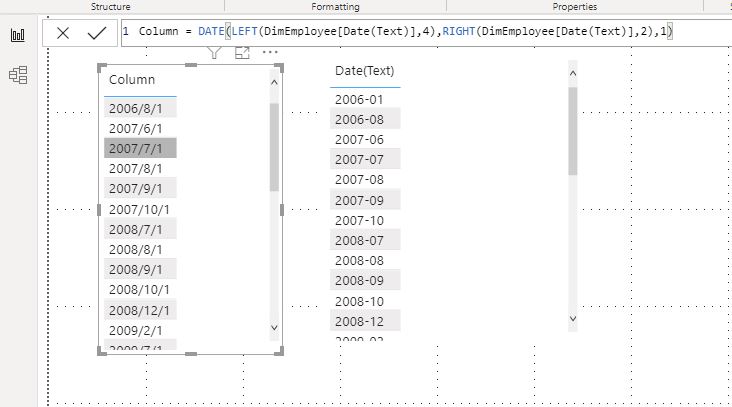The height and width of the screenshot is (407, 732).
Task: Cancel the formula with the X icon
Action: click(x=63, y=33)
